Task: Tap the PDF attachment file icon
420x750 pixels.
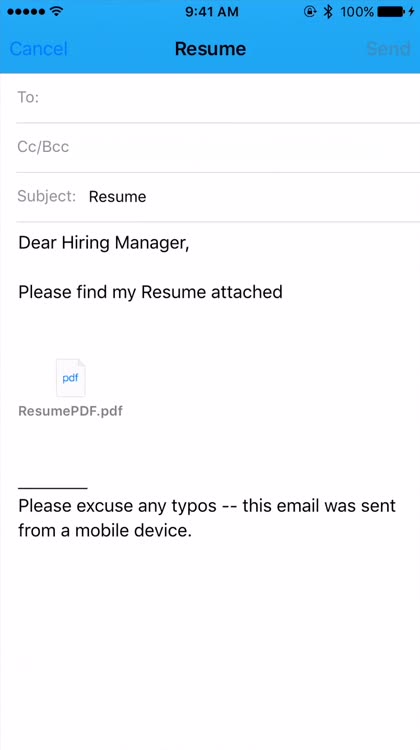Action: [x=70, y=378]
